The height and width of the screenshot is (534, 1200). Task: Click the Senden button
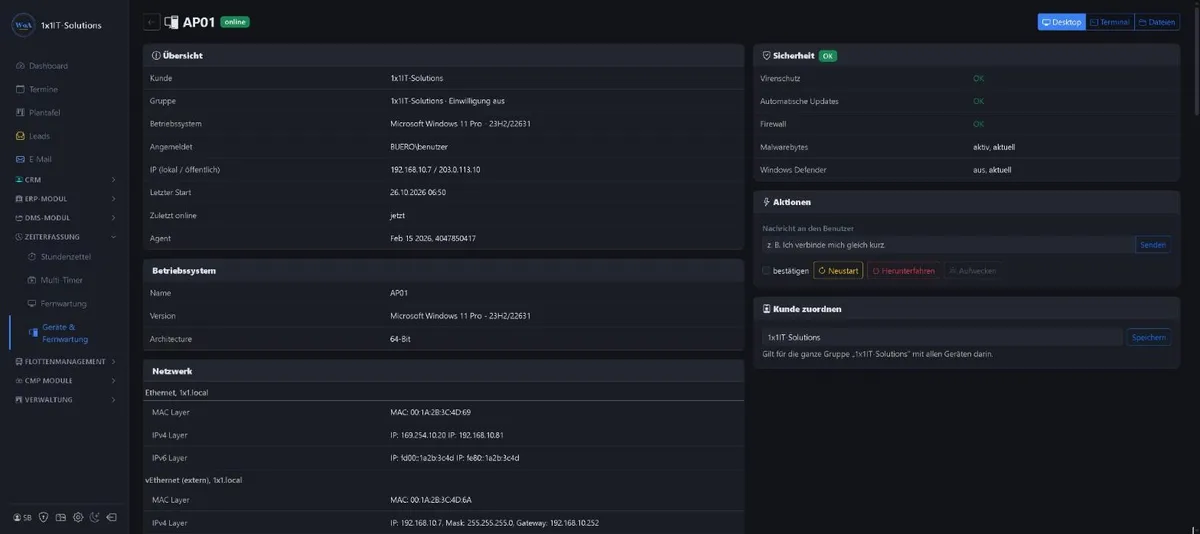pos(1153,245)
